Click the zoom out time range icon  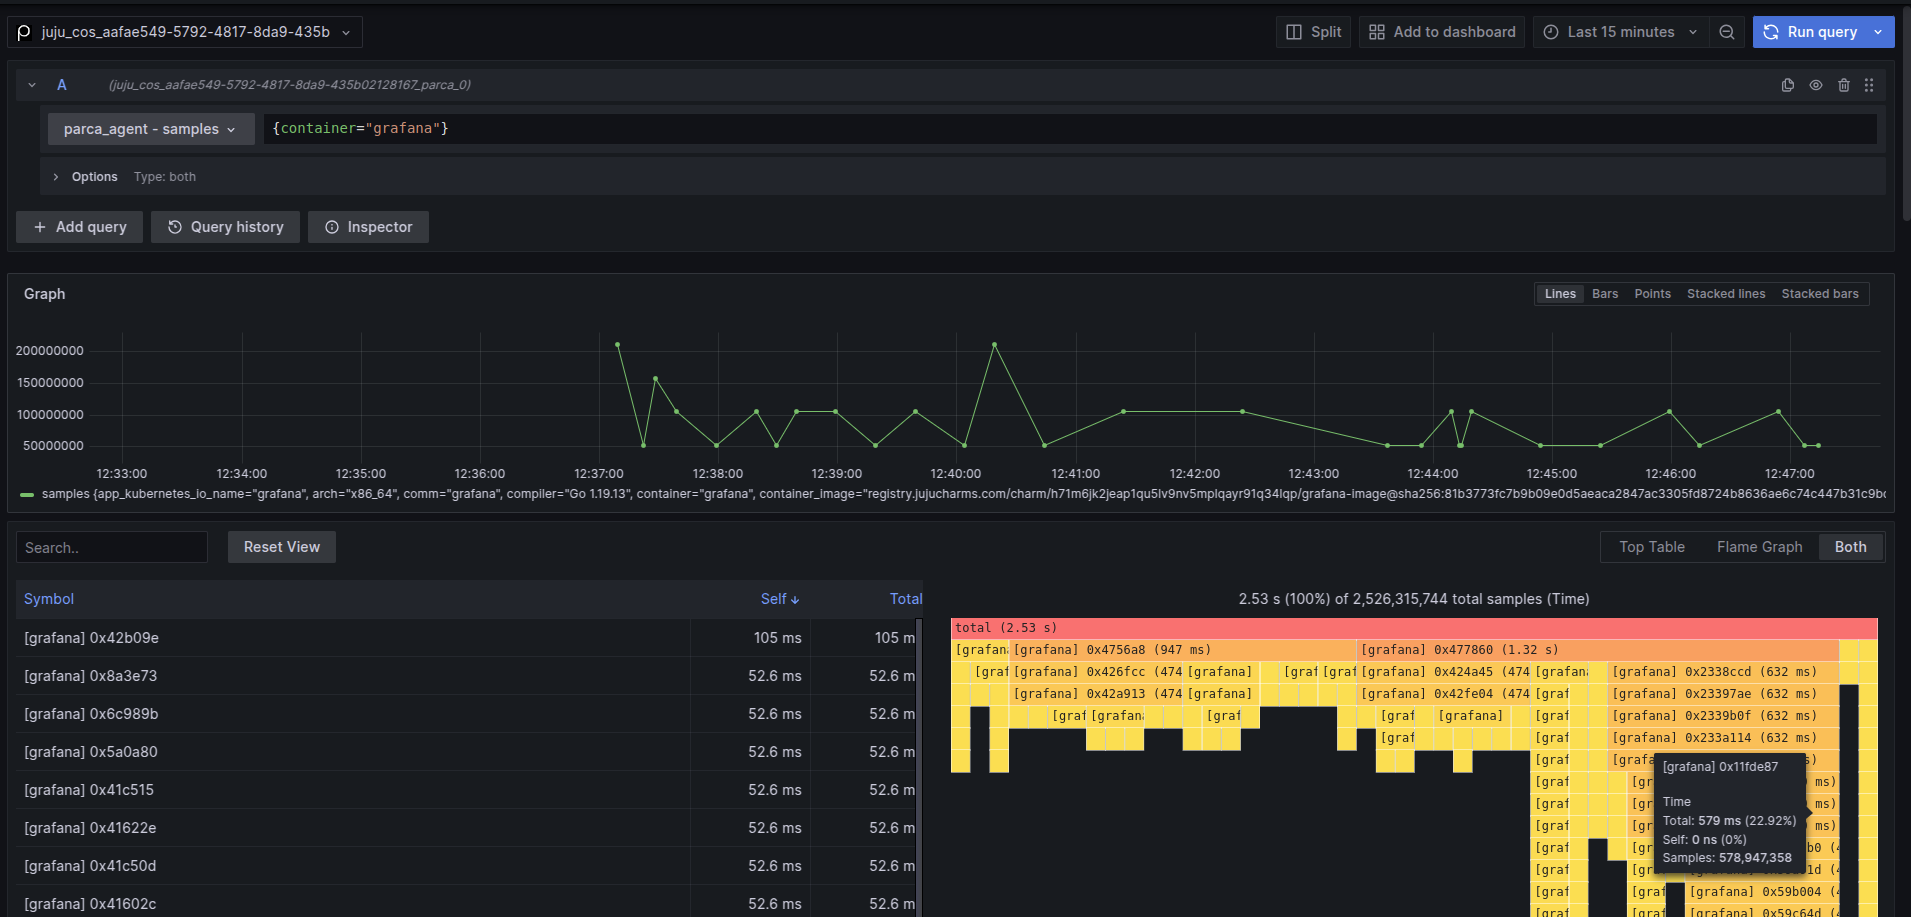[1727, 32]
